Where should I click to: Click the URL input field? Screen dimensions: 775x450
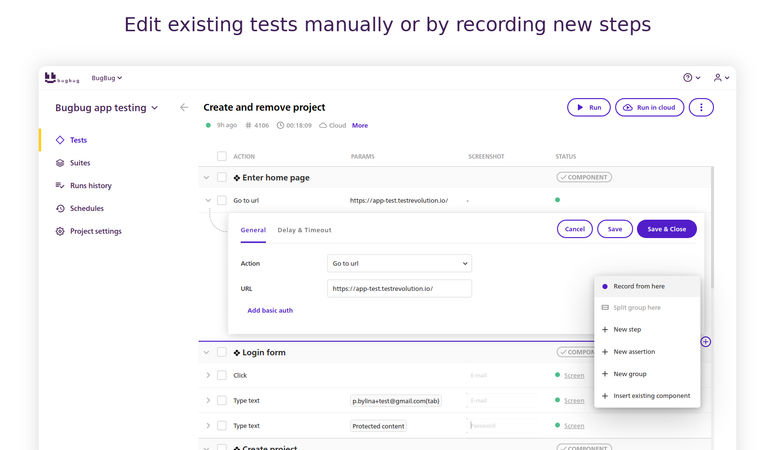click(399, 289)
